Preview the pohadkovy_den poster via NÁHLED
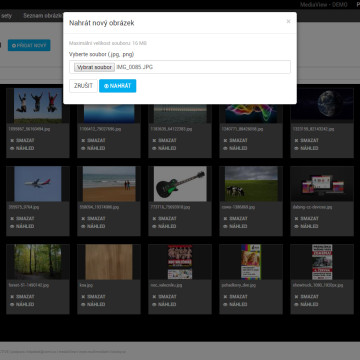 click(235, 304)
